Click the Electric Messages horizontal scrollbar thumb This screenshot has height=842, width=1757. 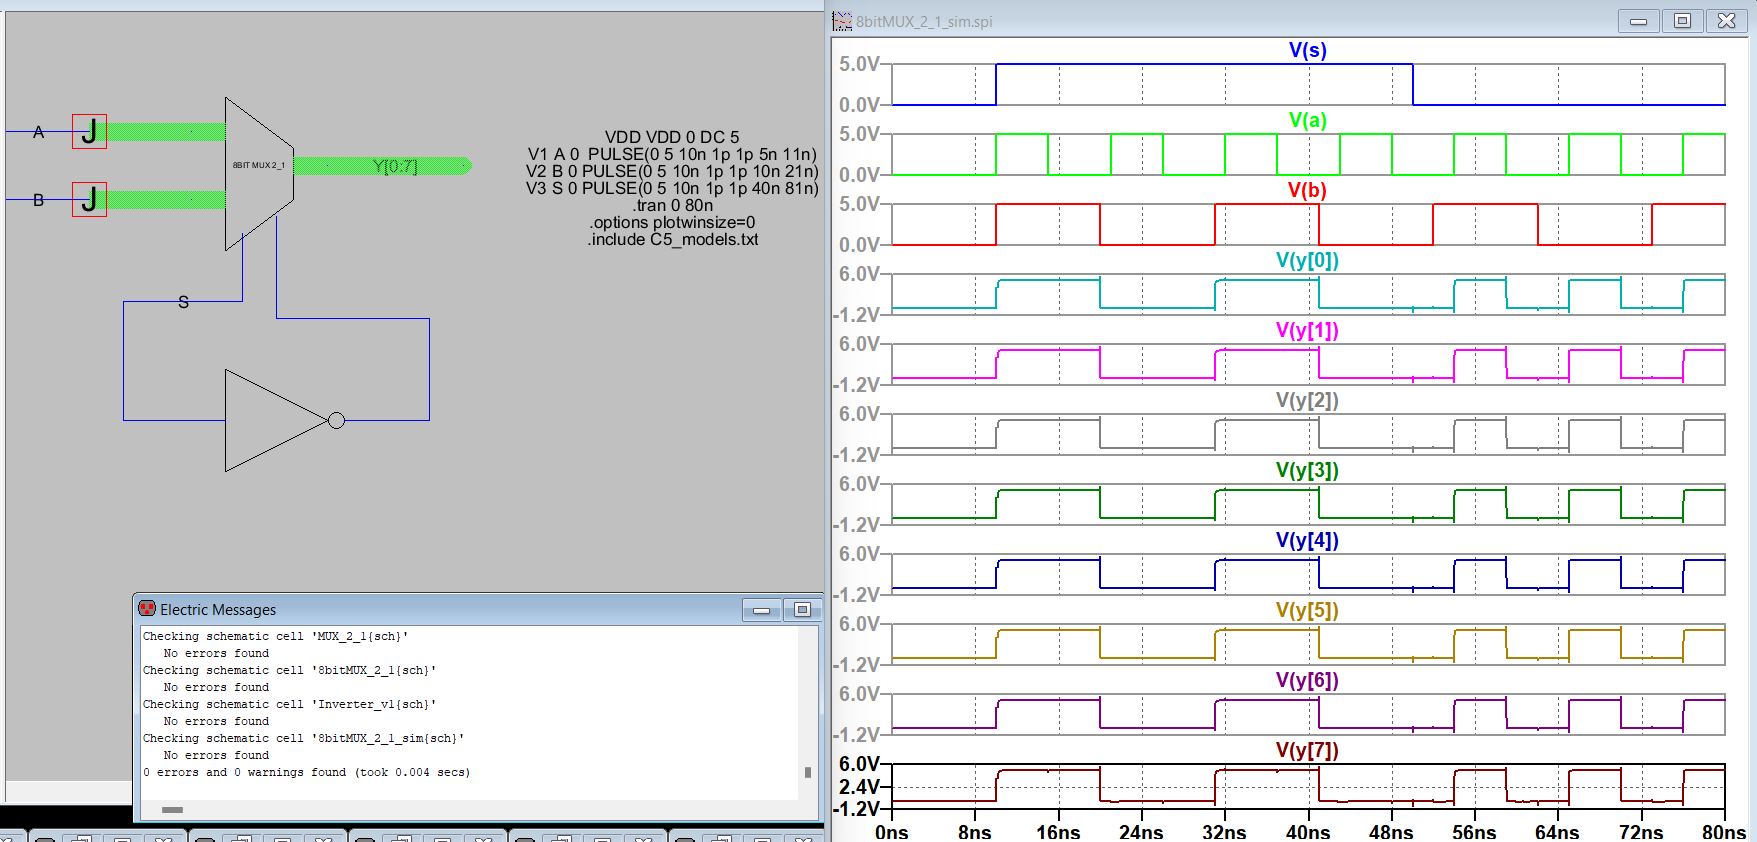click(x=172, y=810)
